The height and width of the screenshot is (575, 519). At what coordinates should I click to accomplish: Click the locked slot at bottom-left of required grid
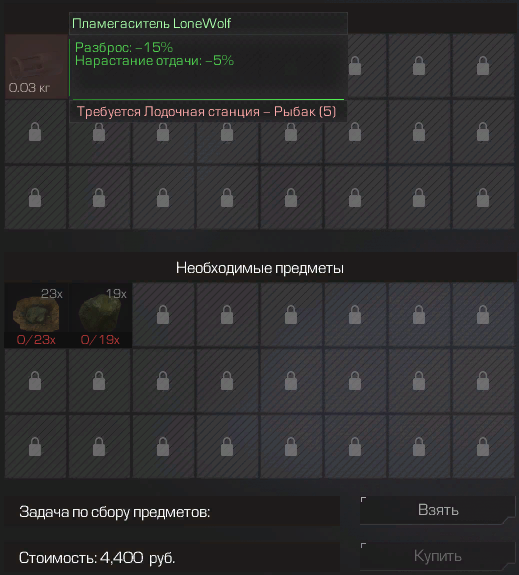pyautogui.click(x=36, y=447)
